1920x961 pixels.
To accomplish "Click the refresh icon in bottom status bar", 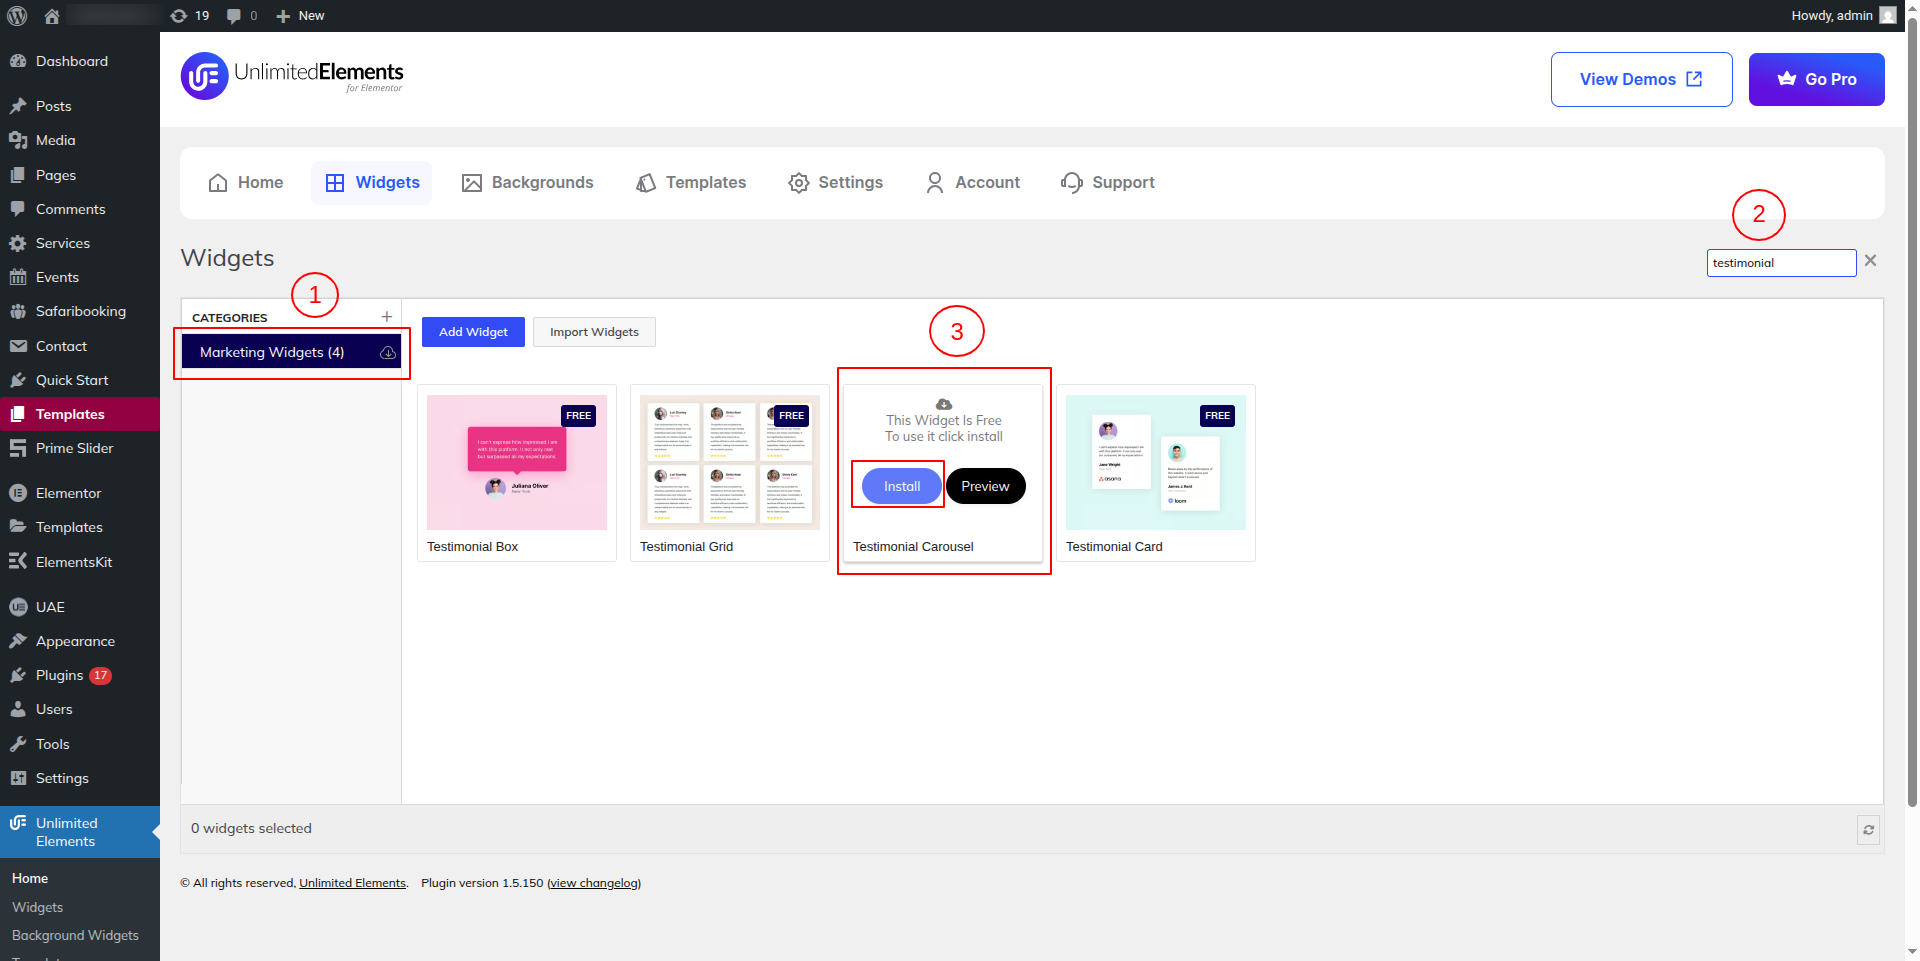I will (x=1868, y=830).
